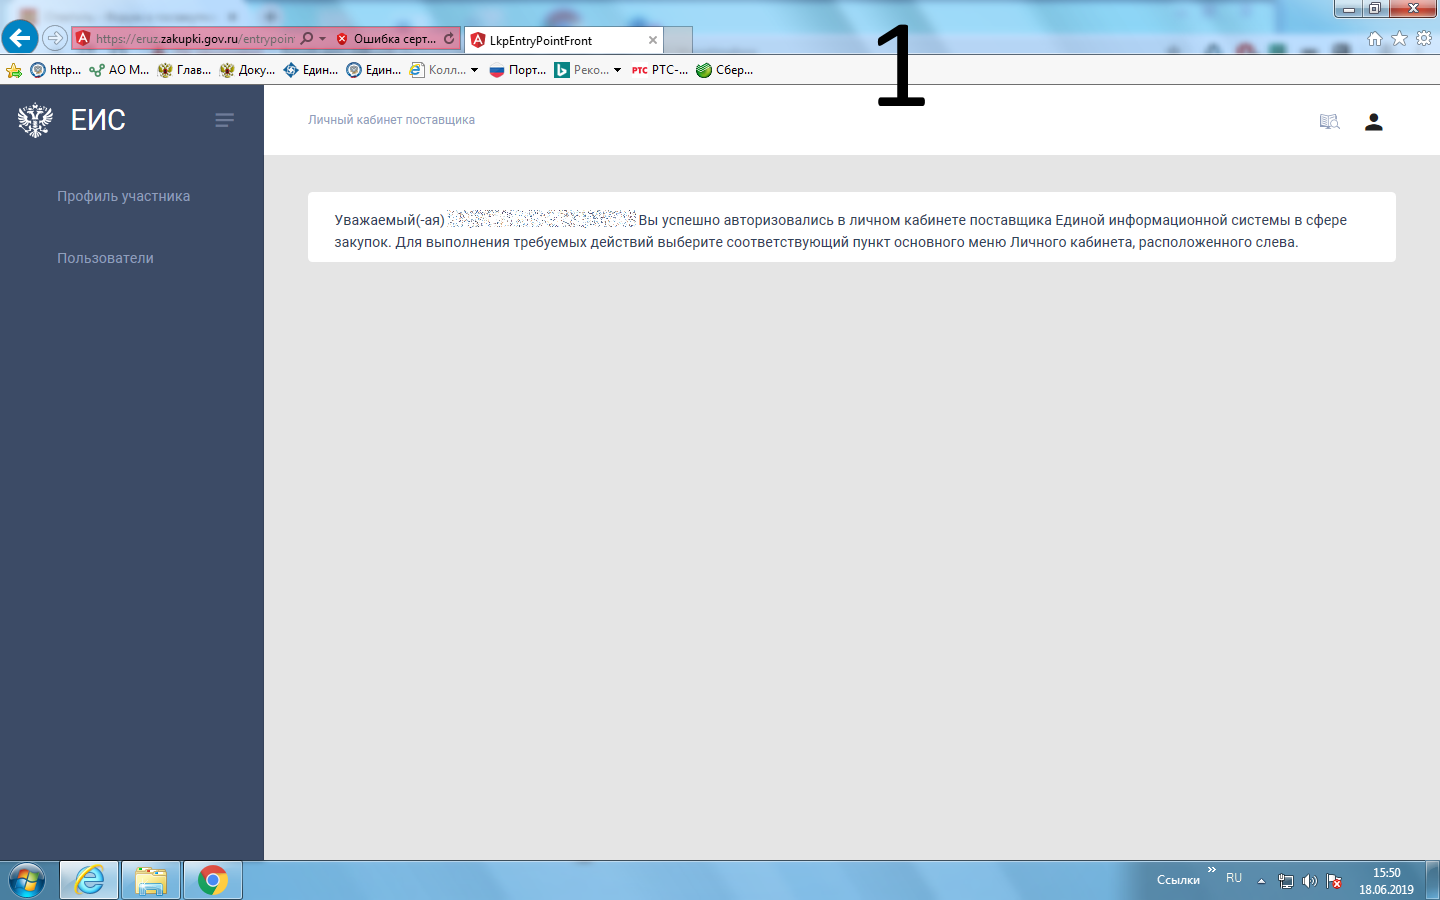Open Пользователи in sidebar menu
This screenshot has width=1440, height=900.
coord(105,258)
